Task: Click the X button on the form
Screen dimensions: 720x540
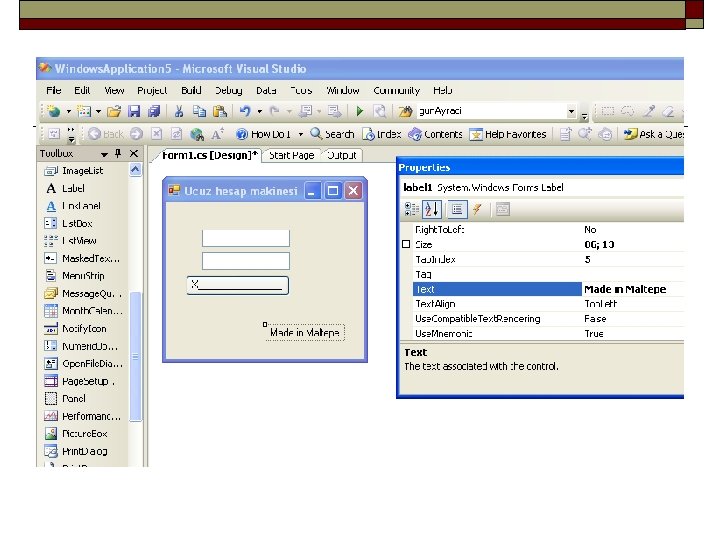Action: (x=237, y=285)
